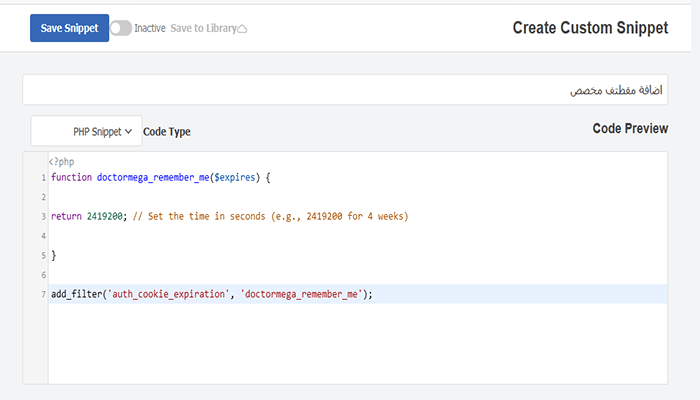Click the Save Snippet button

pos(69,28)
